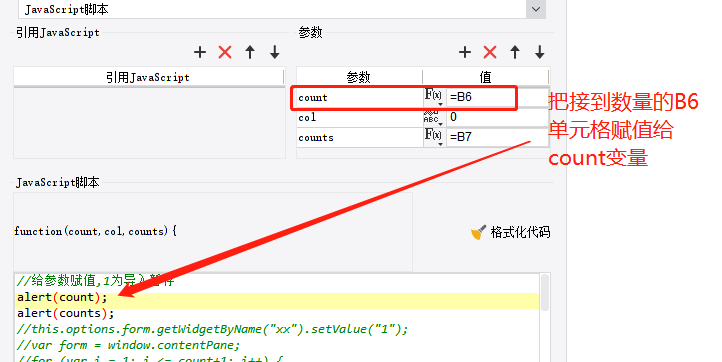Viewport: 722px width, 362px height.
Task: Select the count parameter name cell
Action: click(360, 98)
